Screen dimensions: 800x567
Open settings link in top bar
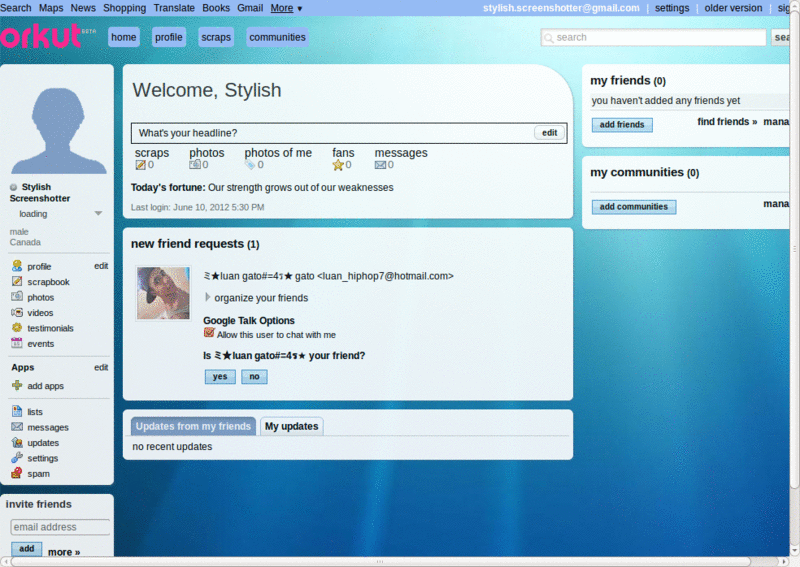(x=672, y=8)
